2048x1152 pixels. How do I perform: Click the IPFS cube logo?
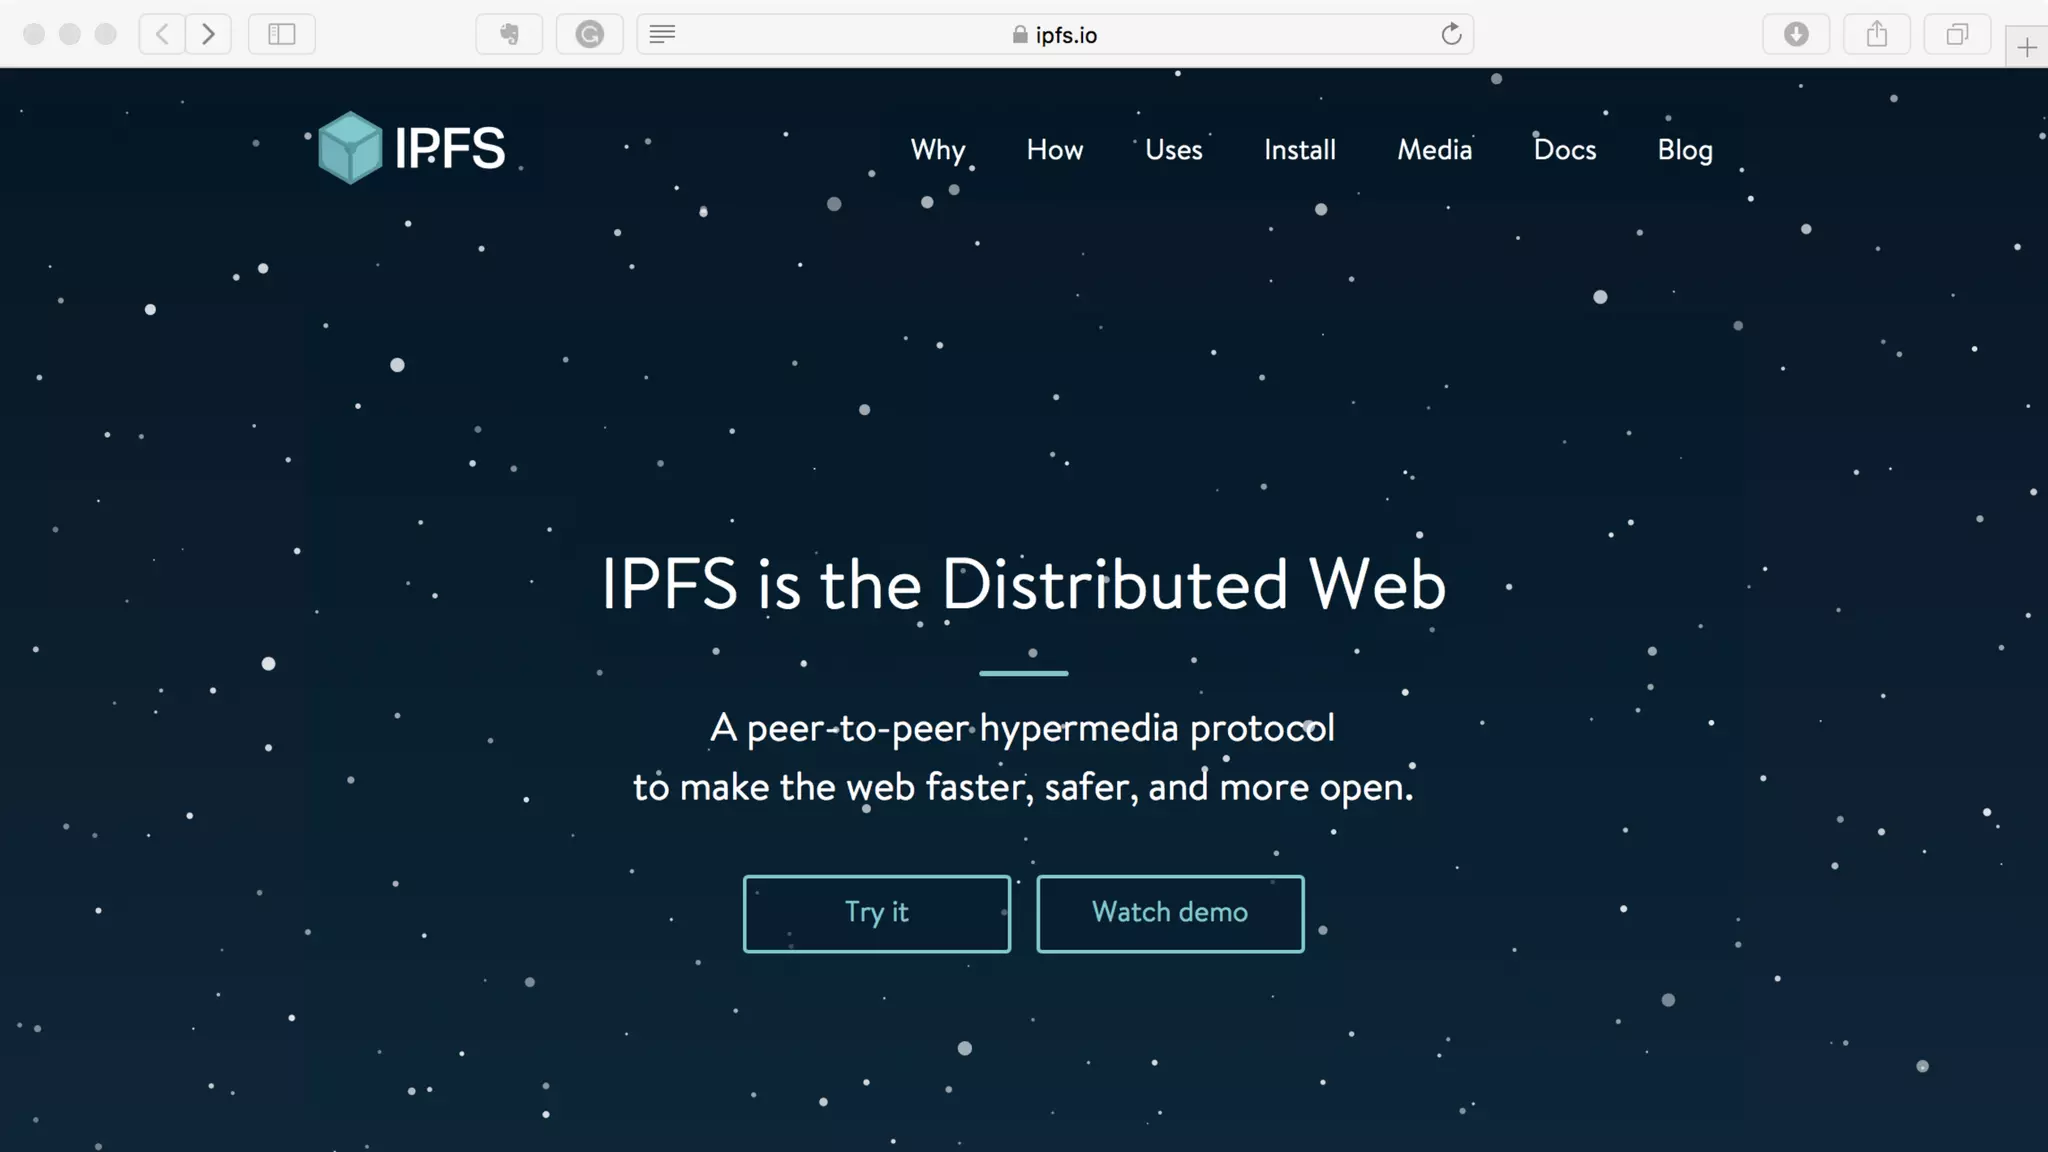pyautogui.click(x=350, y=148)
